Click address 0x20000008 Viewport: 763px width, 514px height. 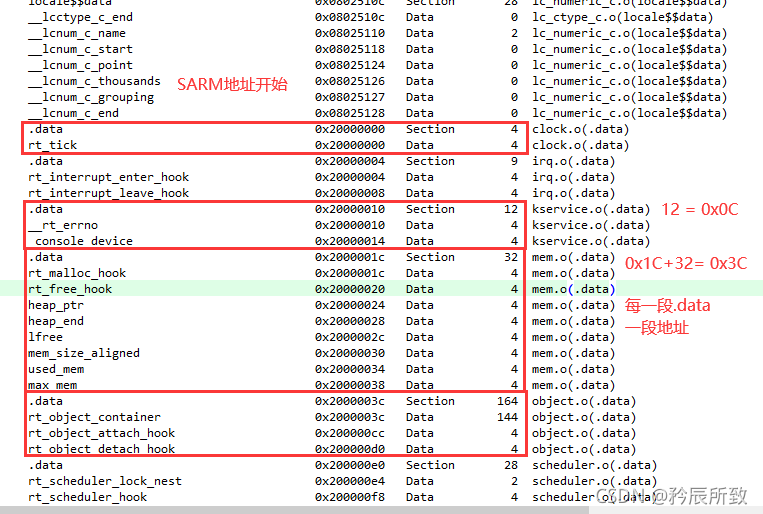(x=350, y=193)
